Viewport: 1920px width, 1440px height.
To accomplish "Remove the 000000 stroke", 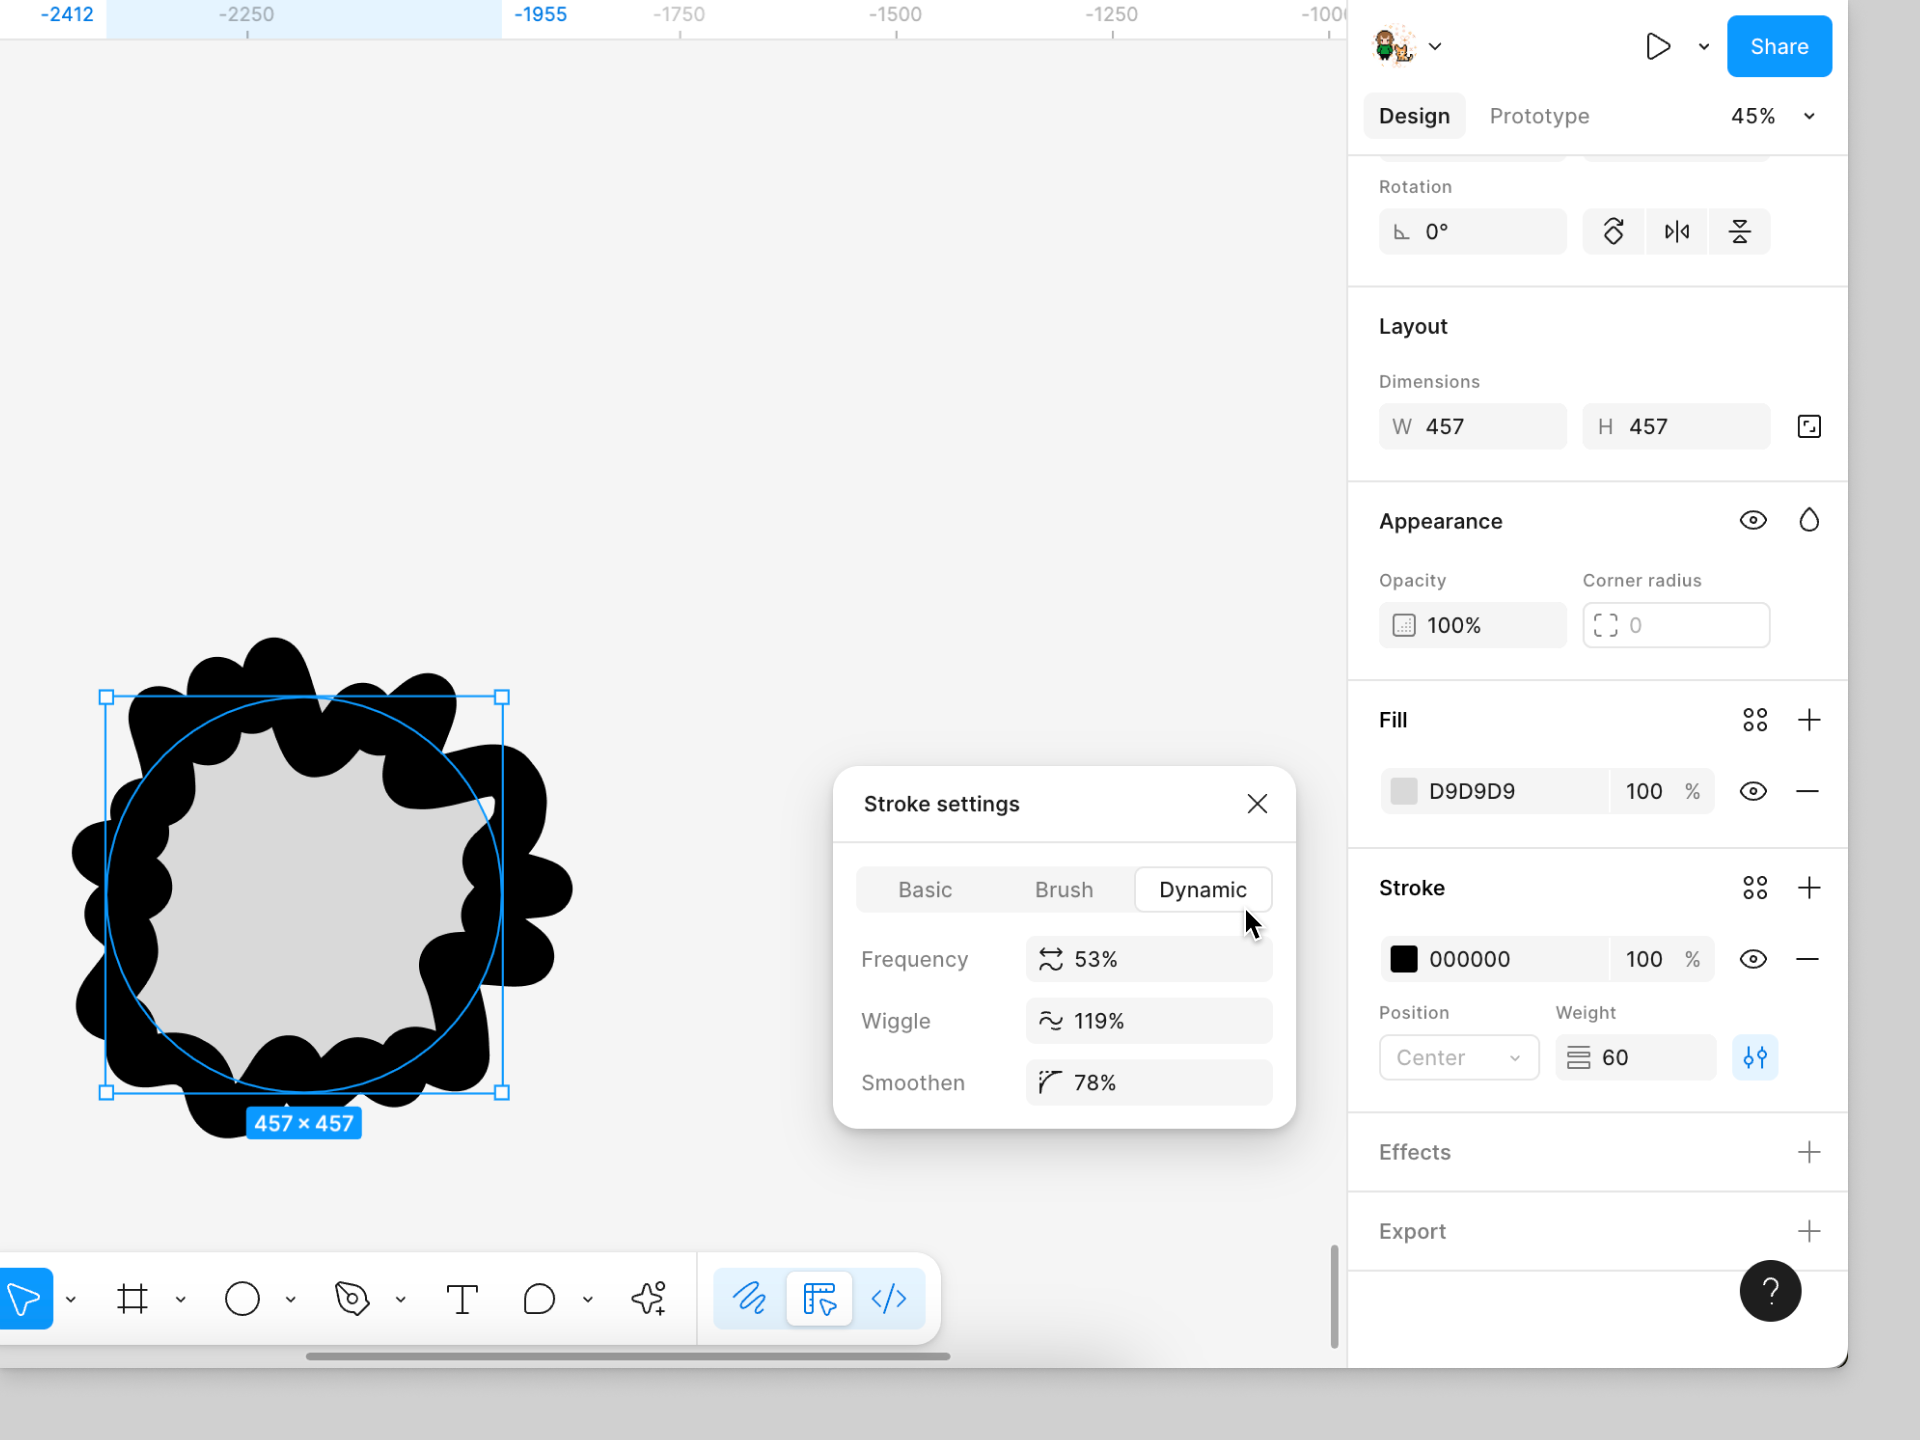I will click(1807, 960).
